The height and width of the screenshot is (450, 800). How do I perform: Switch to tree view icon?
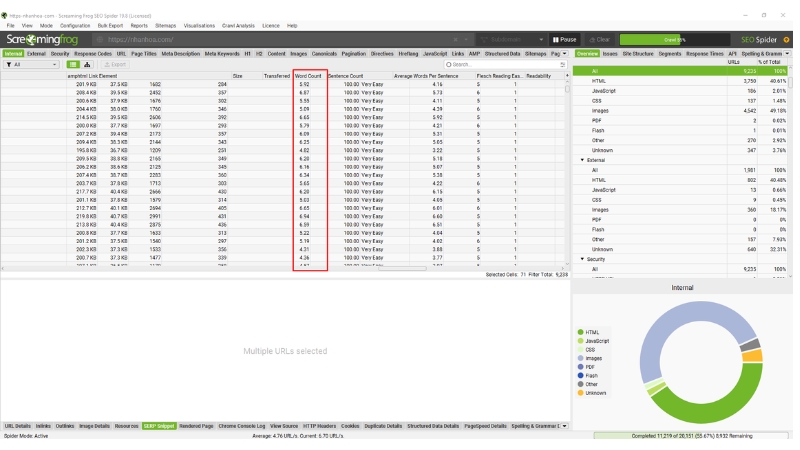87,65
